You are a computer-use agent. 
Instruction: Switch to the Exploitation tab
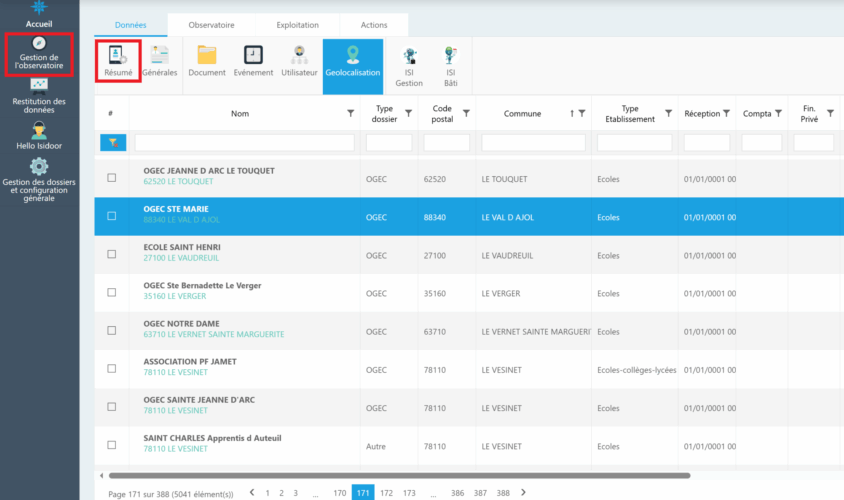pyautogui.click(x=297, y=26)
